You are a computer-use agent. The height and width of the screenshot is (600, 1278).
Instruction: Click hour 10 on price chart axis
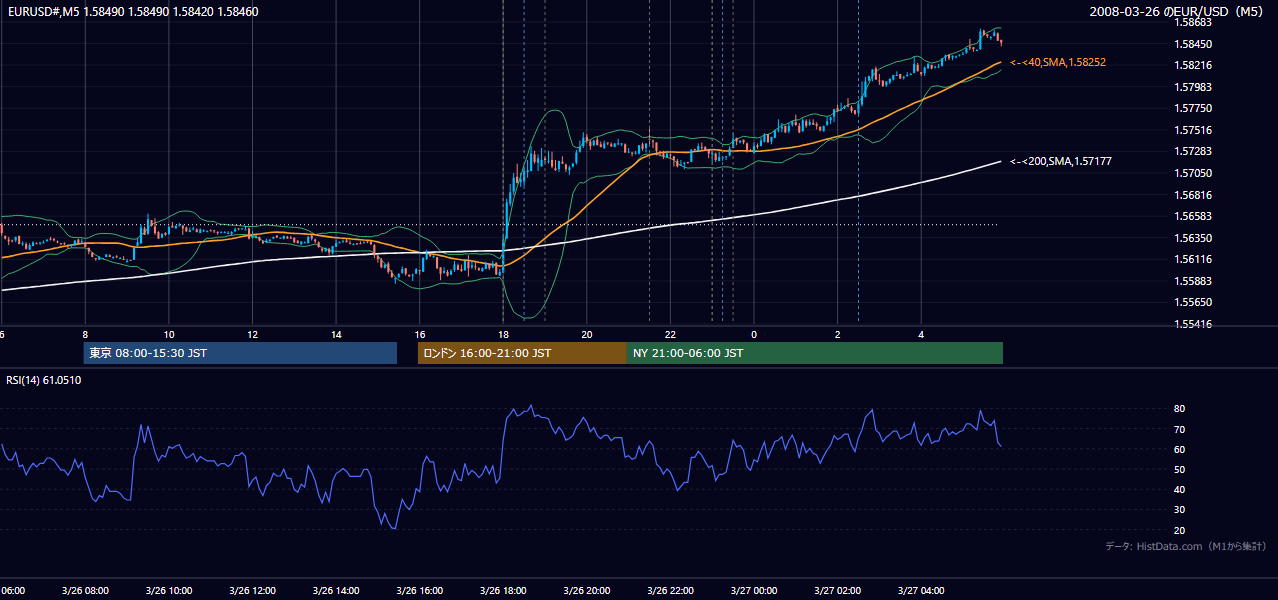click(168, 334)
